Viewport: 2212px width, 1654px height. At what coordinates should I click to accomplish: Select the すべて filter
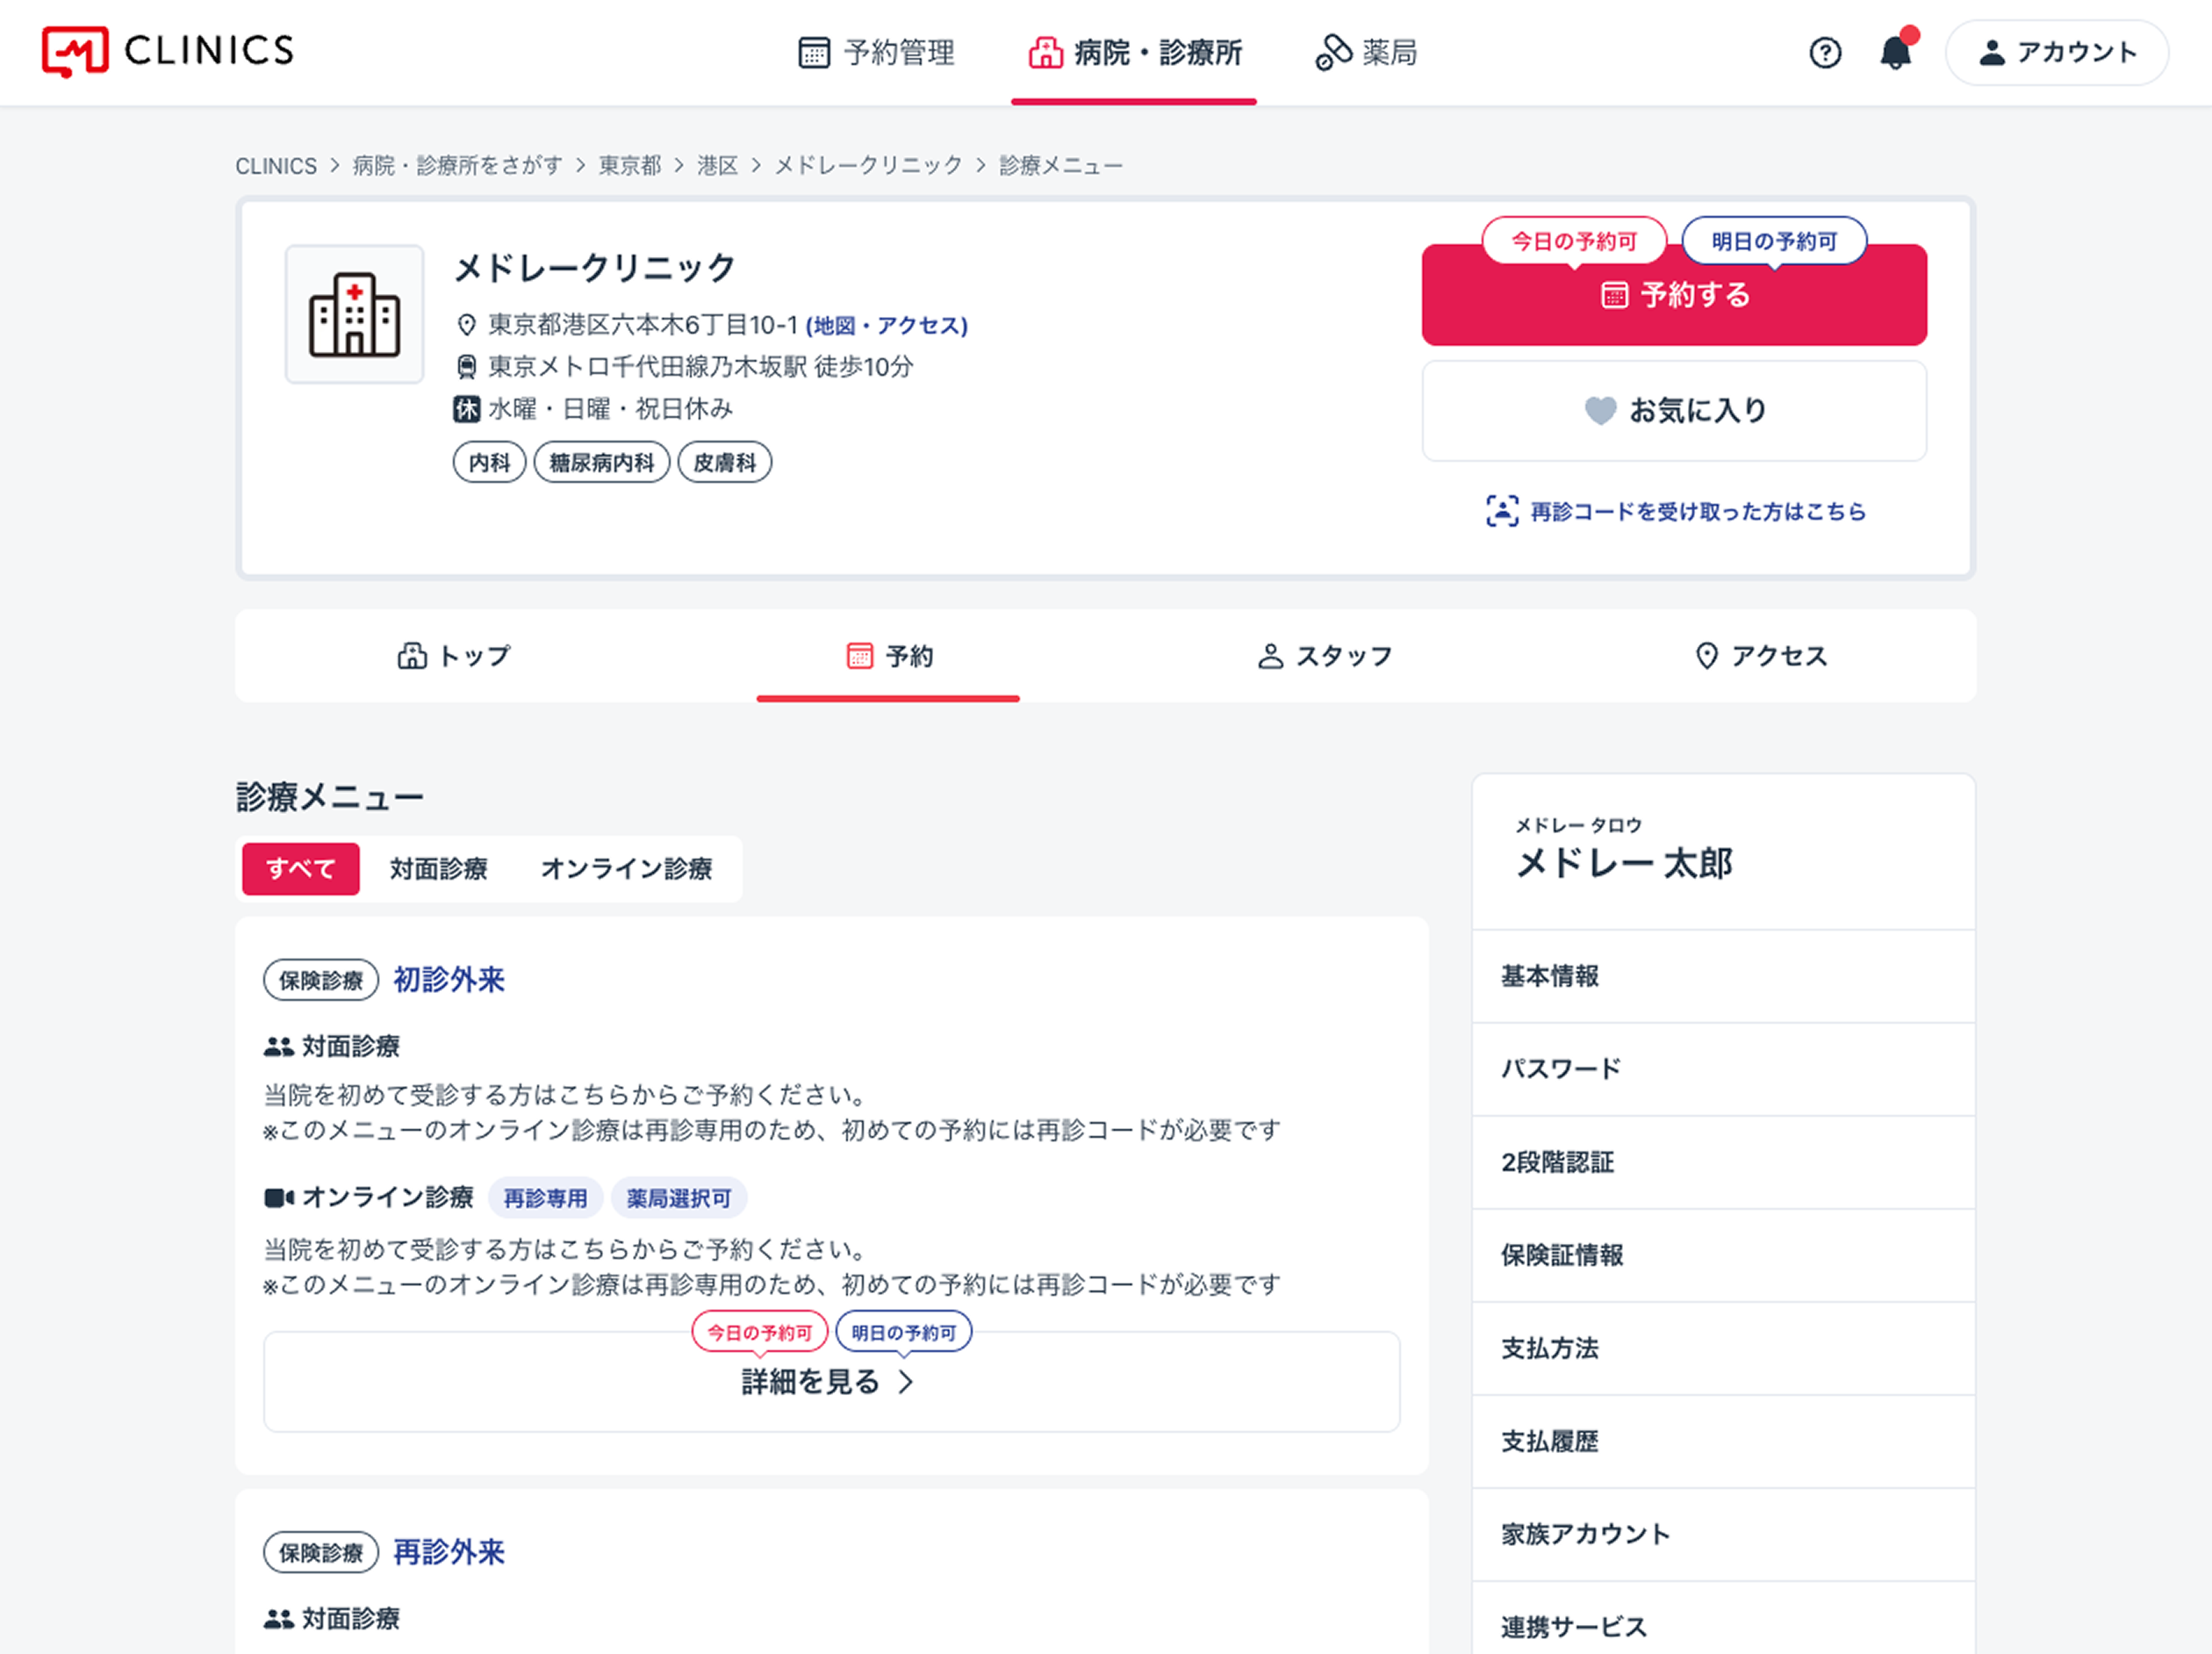301,869
